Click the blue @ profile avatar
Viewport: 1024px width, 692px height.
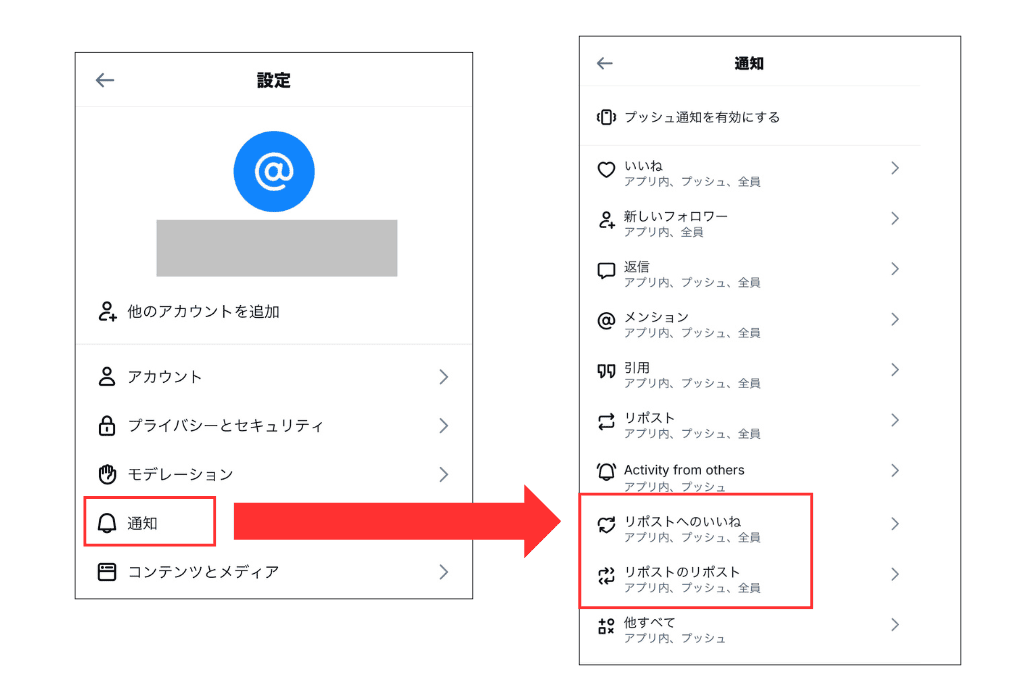[274, 172]
